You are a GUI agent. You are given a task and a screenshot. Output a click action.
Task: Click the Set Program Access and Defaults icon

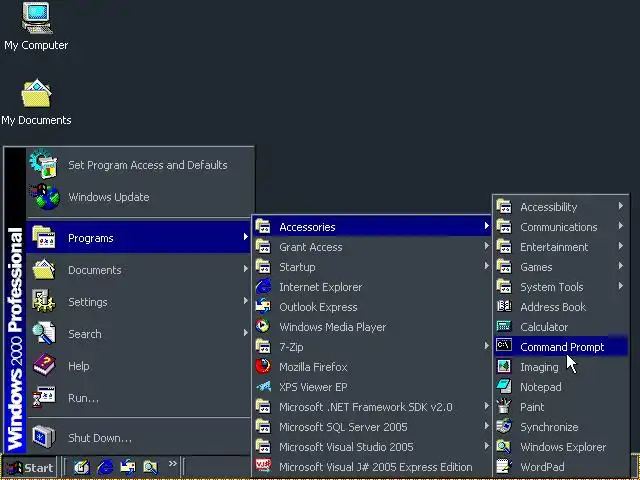(43, 164)
